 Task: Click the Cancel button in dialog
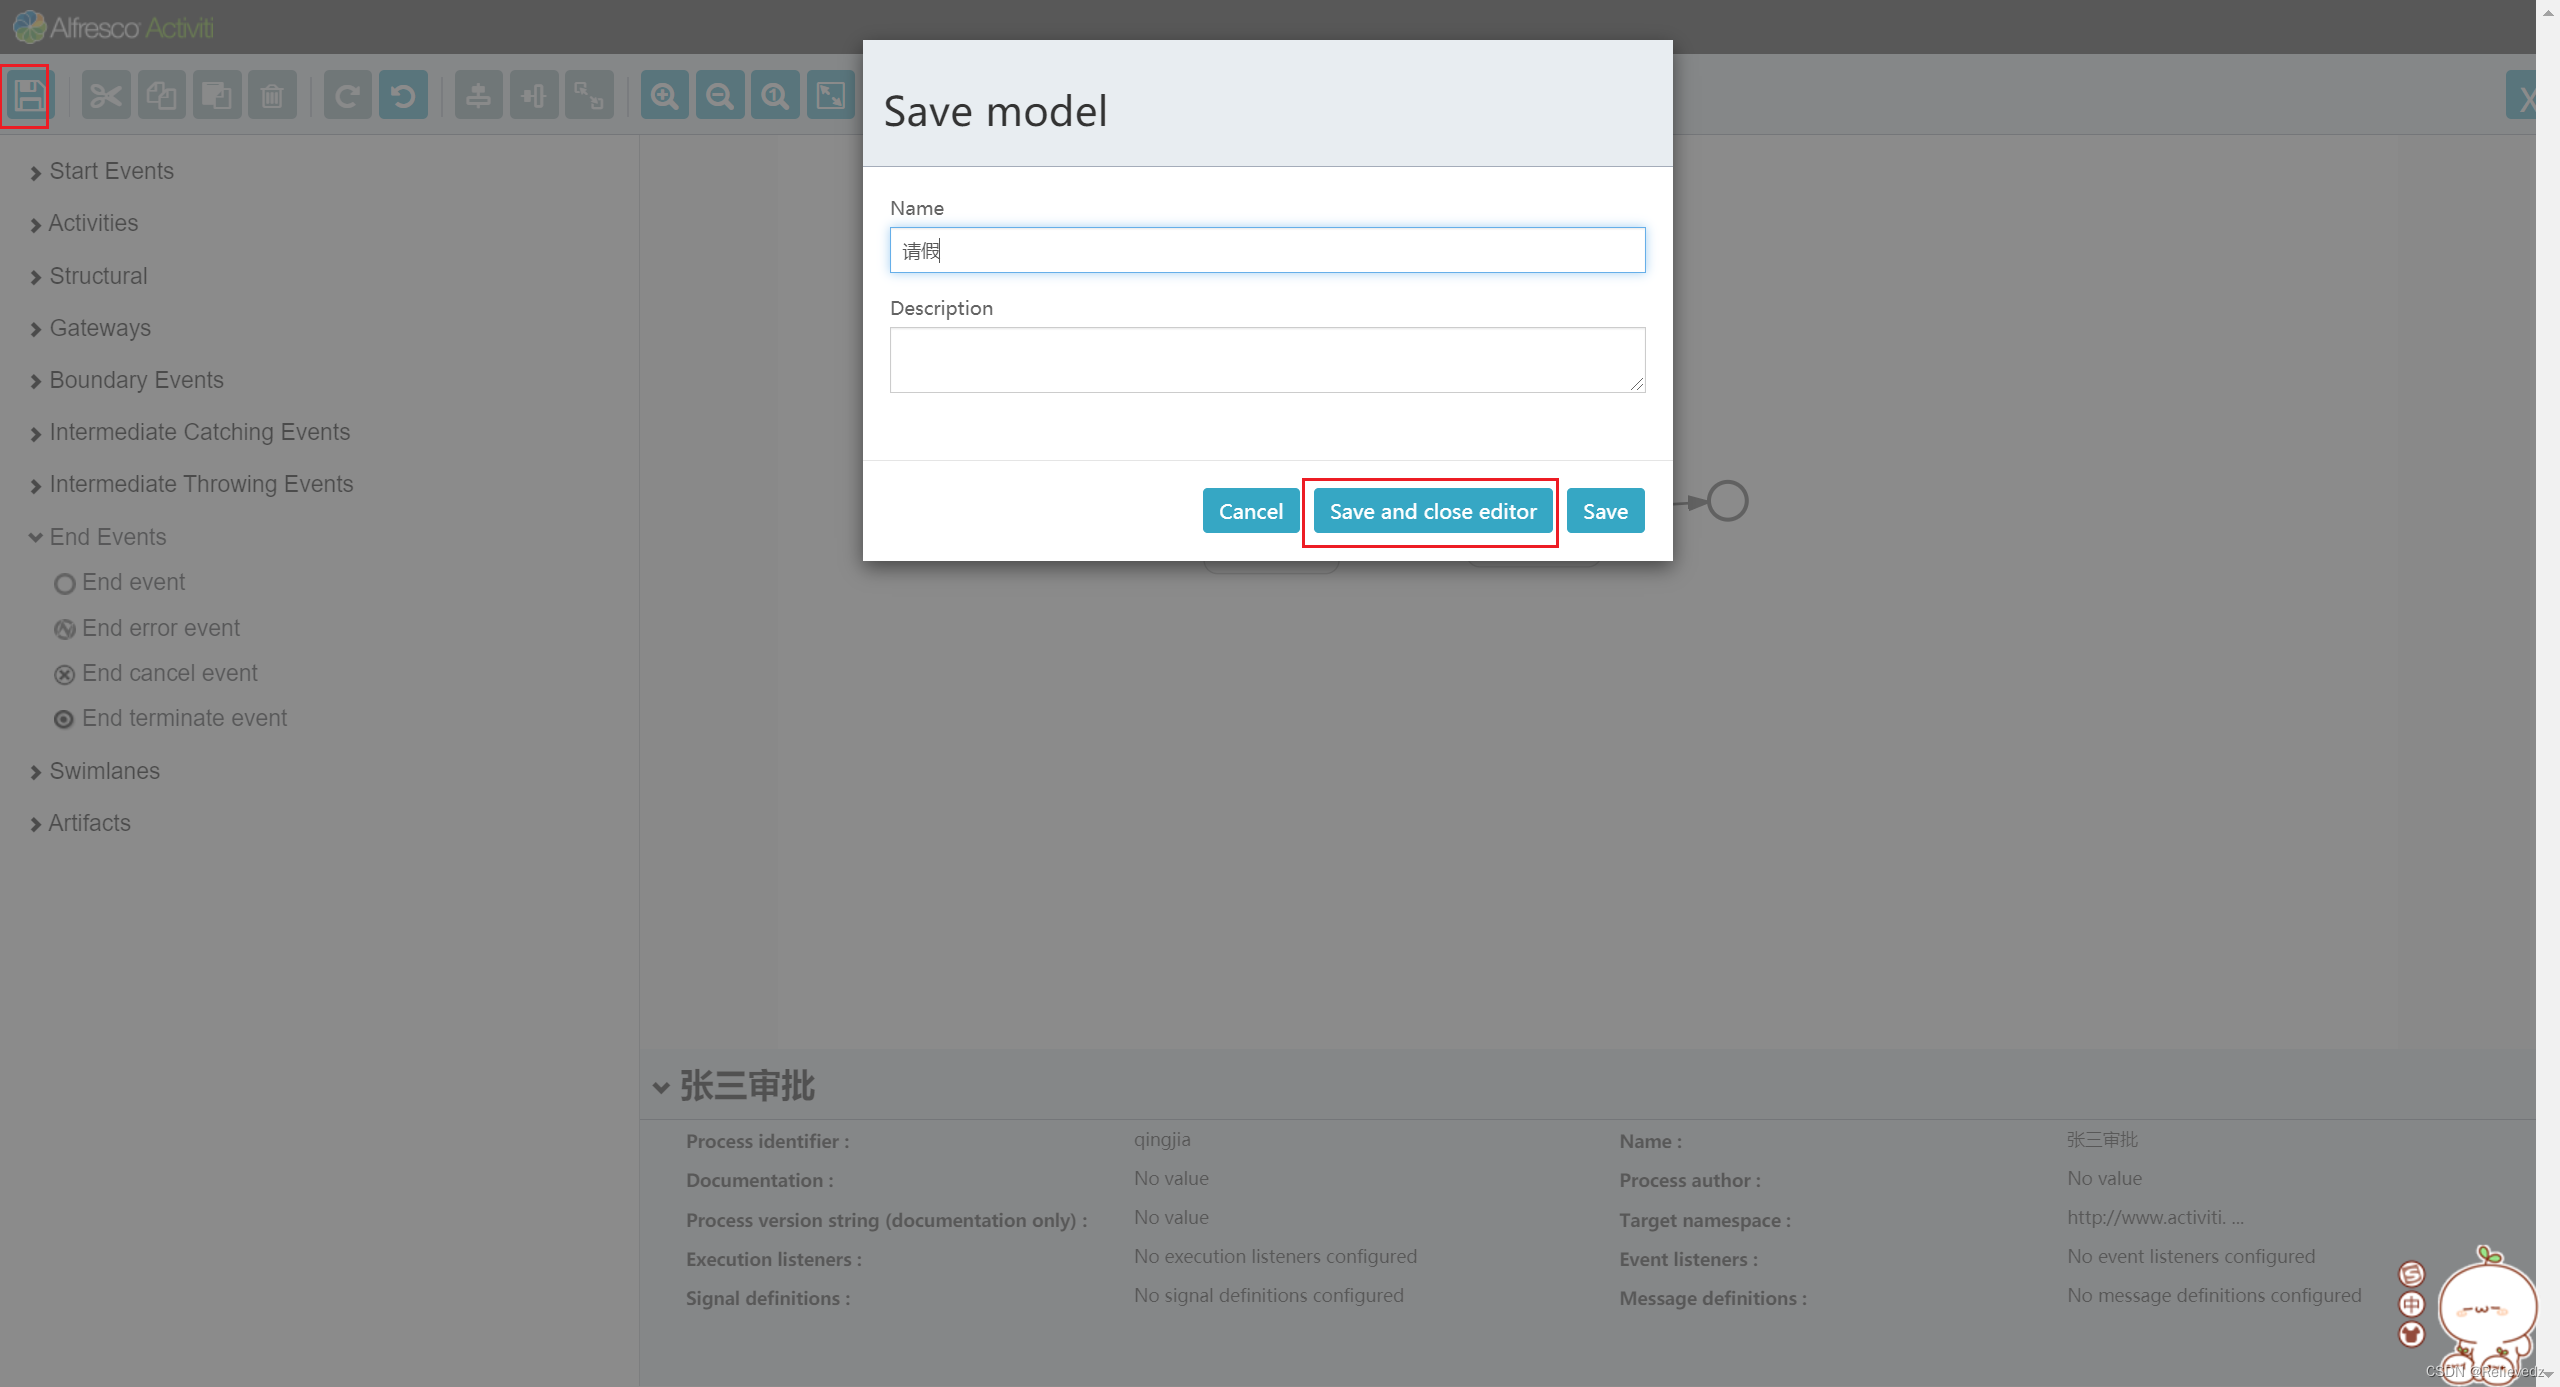1250,511
